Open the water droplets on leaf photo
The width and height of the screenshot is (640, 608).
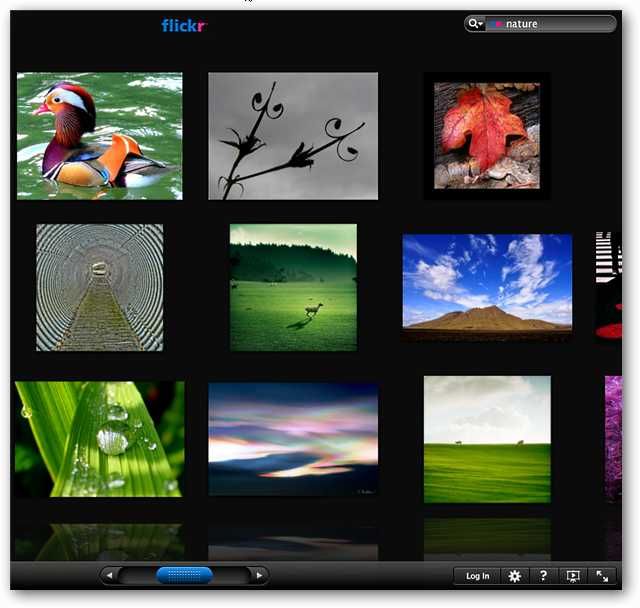click(x=100, y=439)
